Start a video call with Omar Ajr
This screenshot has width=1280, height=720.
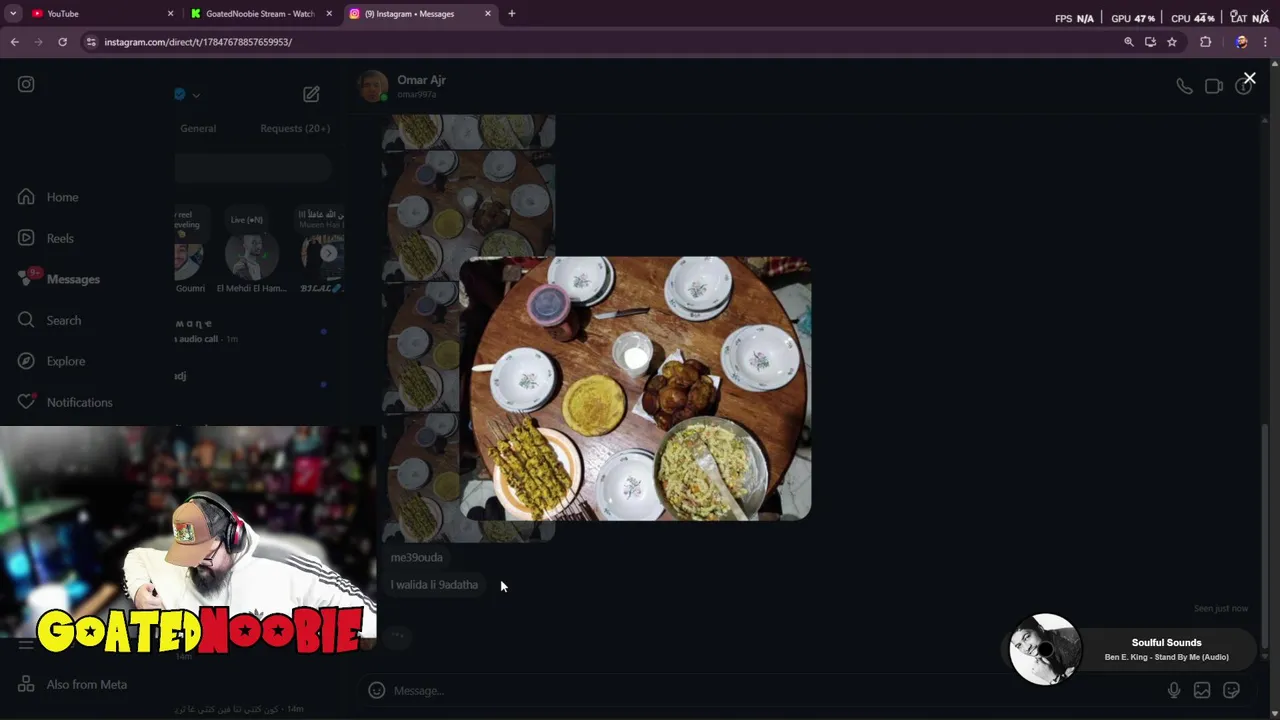click(1214, 86)
